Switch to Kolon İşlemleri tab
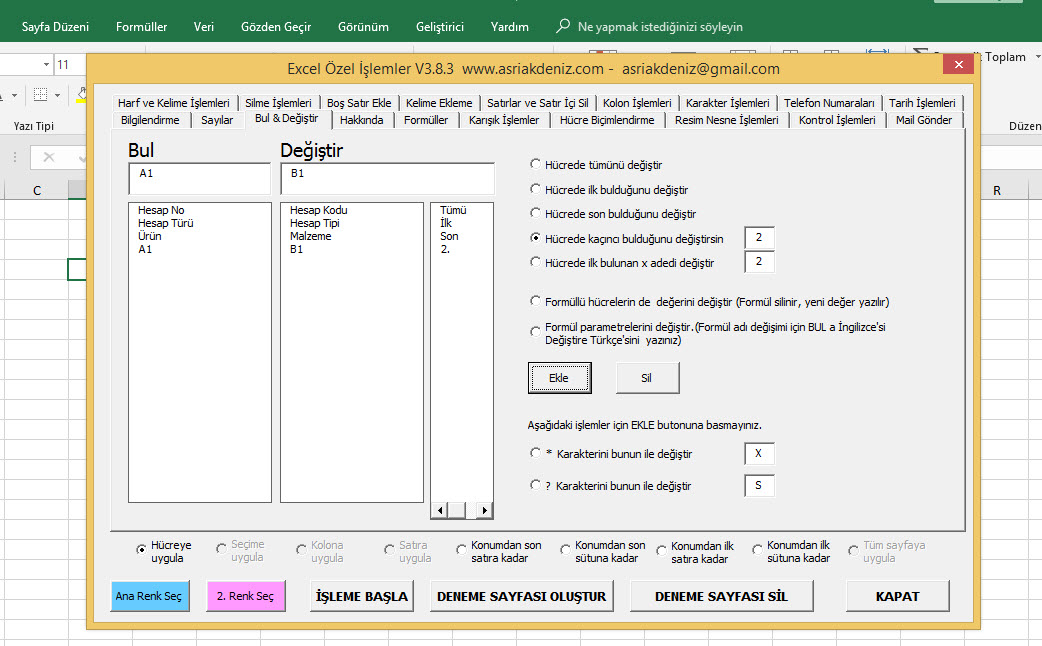 637,103
